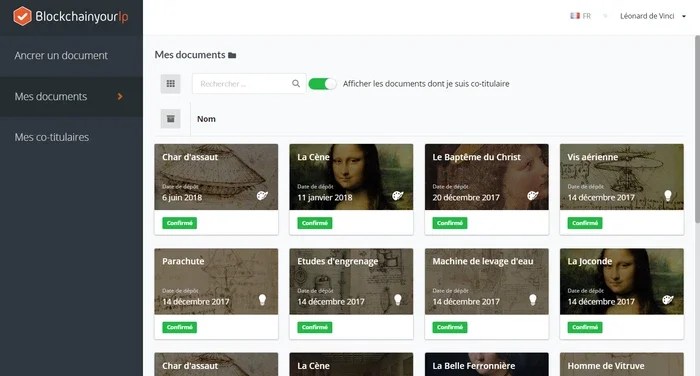
Task: Click Confirmé badge under first Char d'assaut
Action: coord(179,223)
